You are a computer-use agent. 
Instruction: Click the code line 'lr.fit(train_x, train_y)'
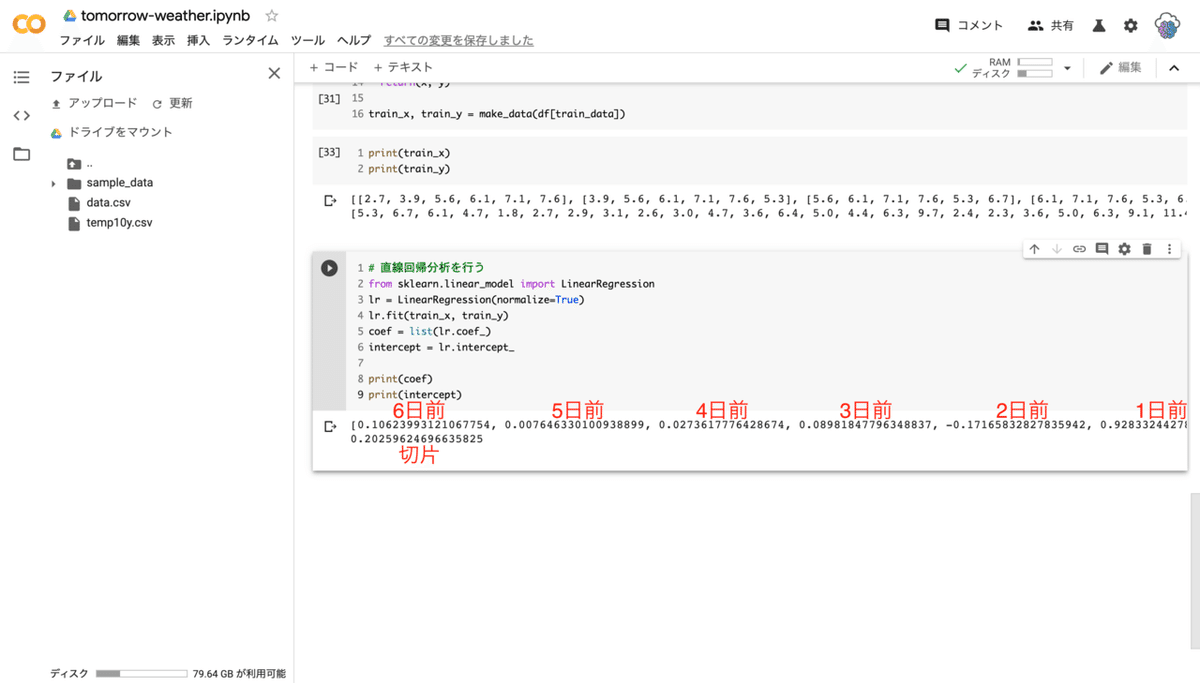coord(438,315)
